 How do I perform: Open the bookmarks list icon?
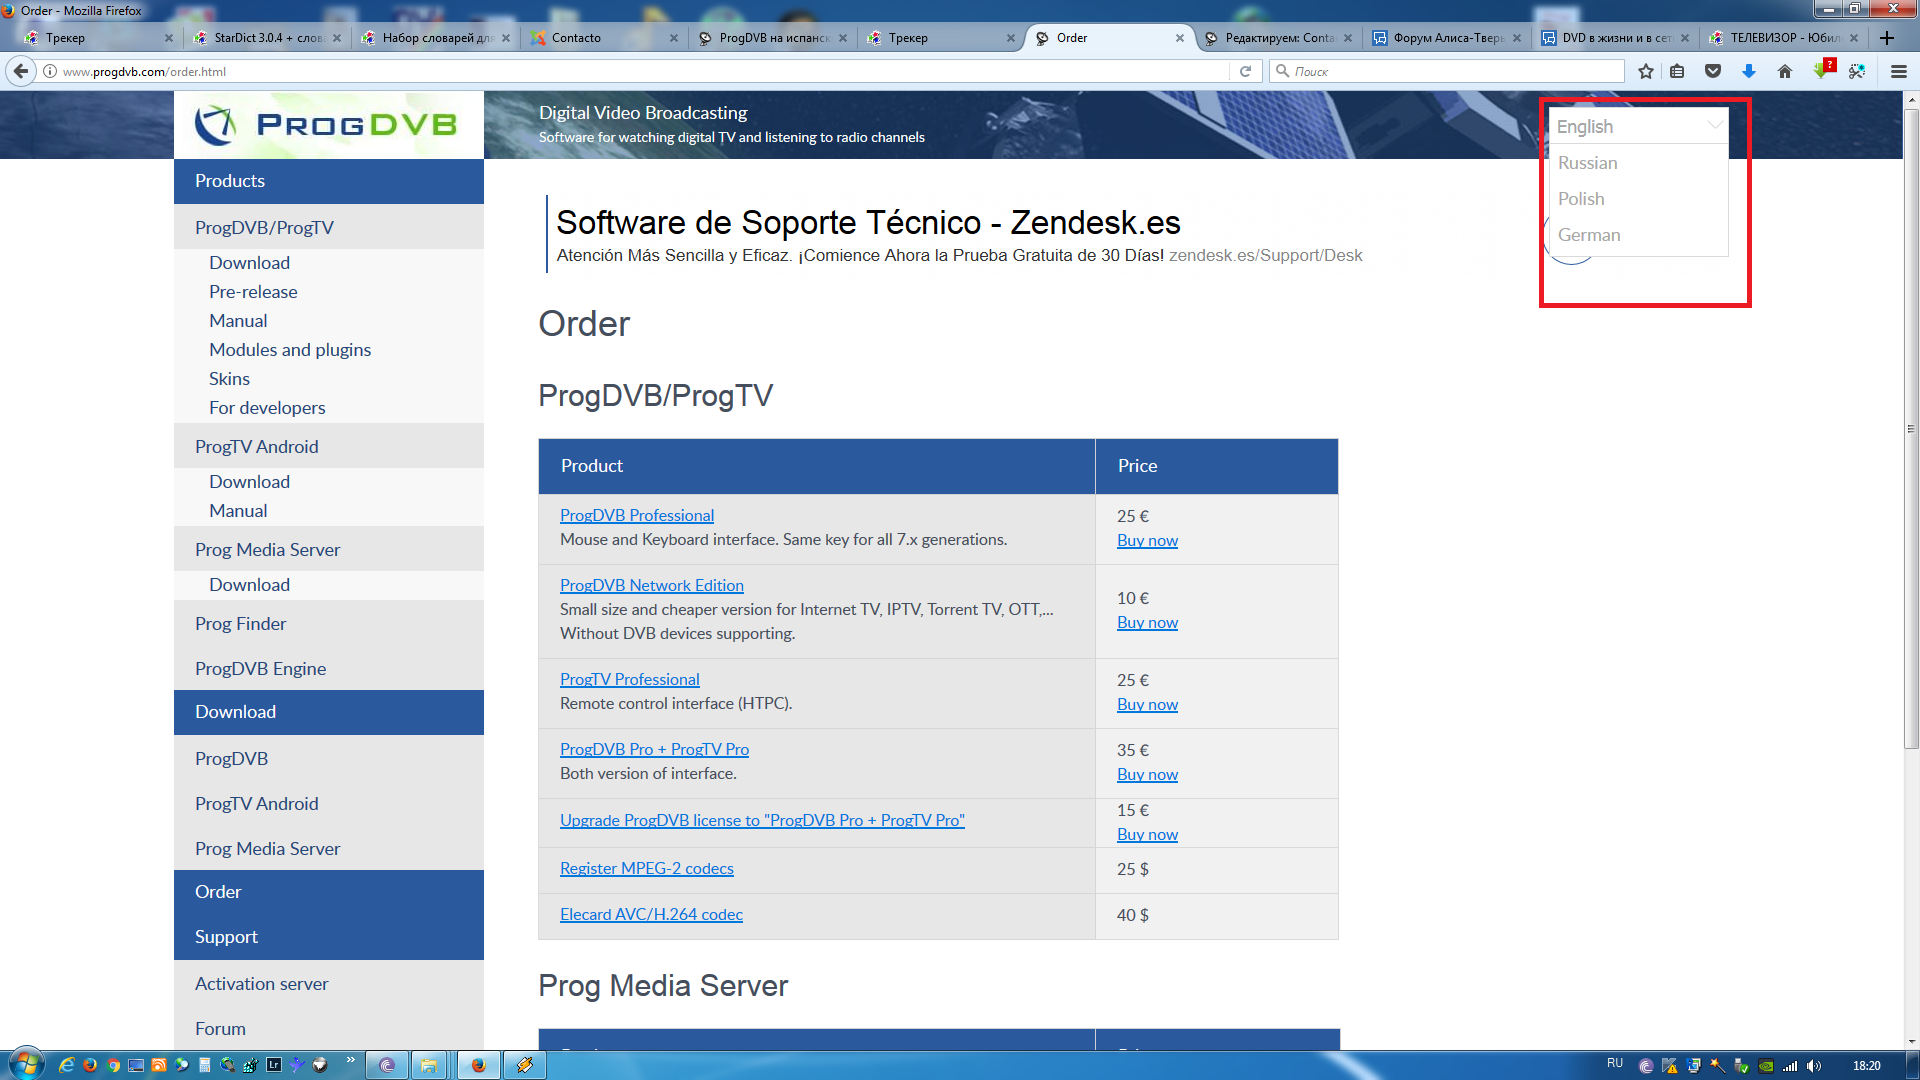tap(1677, 71)
